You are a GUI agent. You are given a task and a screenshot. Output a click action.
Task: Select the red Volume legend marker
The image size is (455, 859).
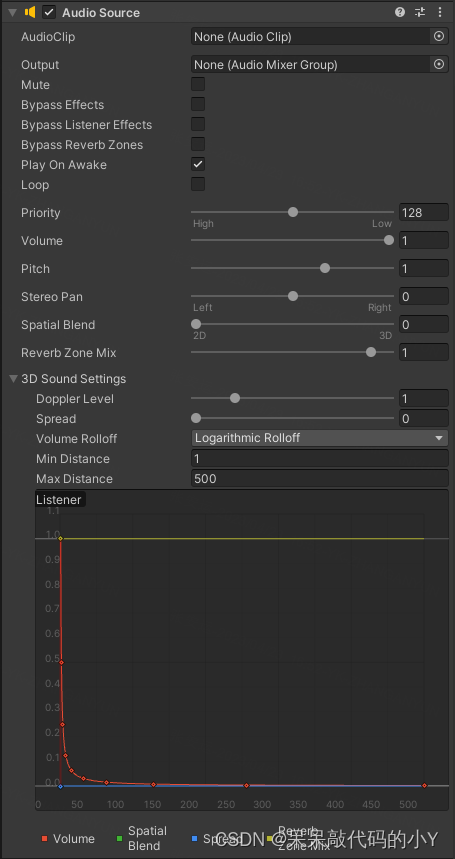[x=44, y=839]
